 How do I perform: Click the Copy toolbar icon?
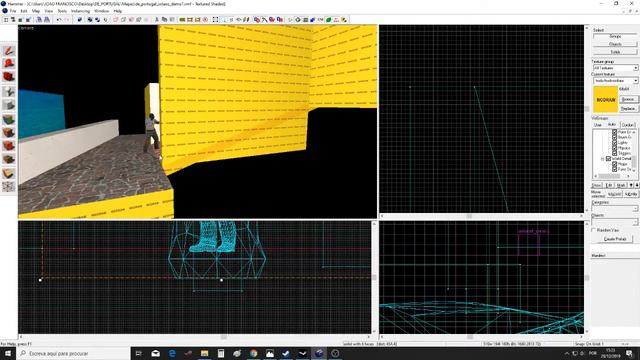pos(164,20)
